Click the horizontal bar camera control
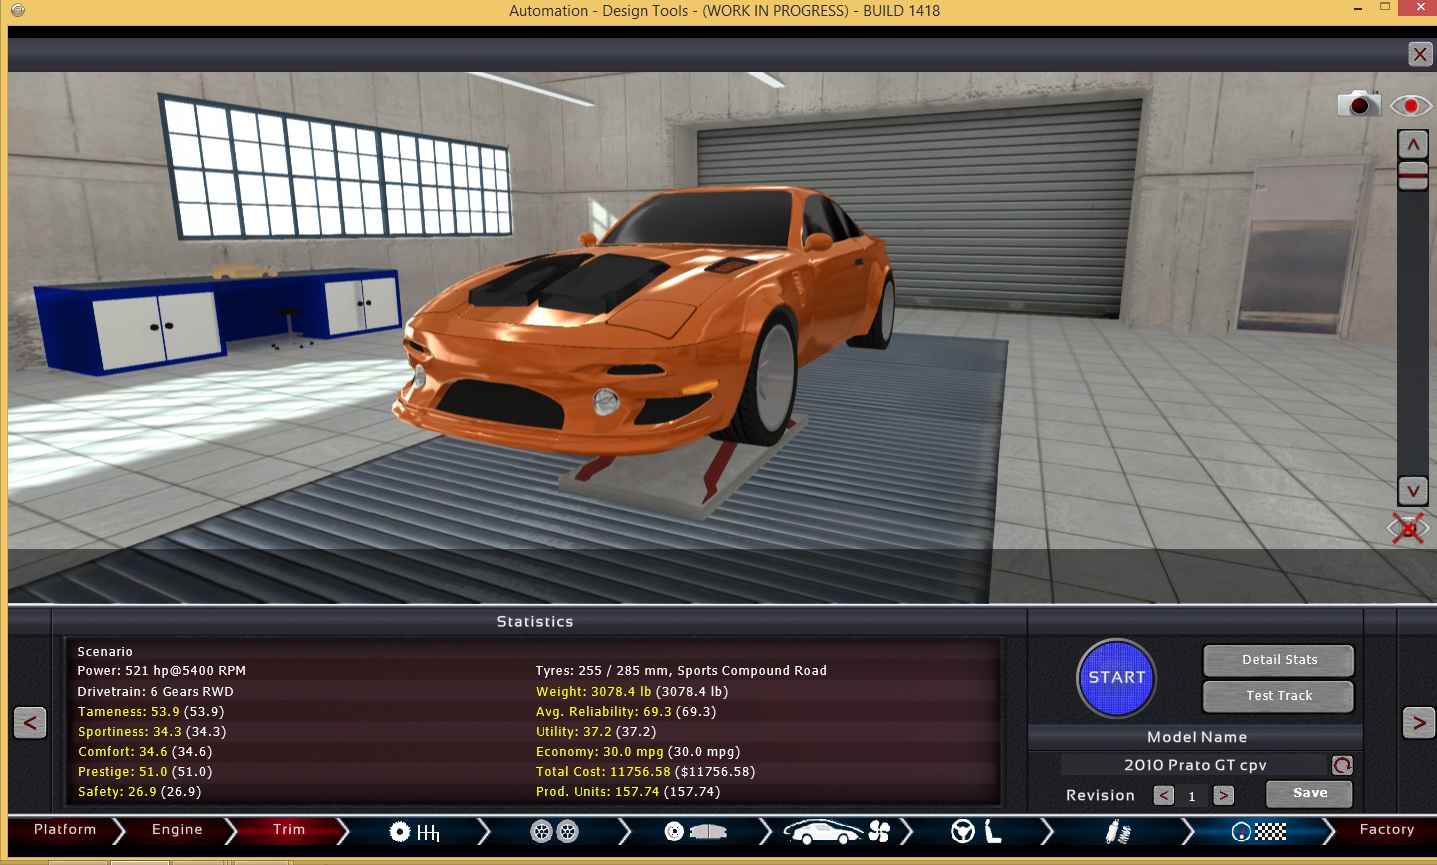Image resolution: width=1437 pixels, height=865 pixels. [x=1412, y=175]
